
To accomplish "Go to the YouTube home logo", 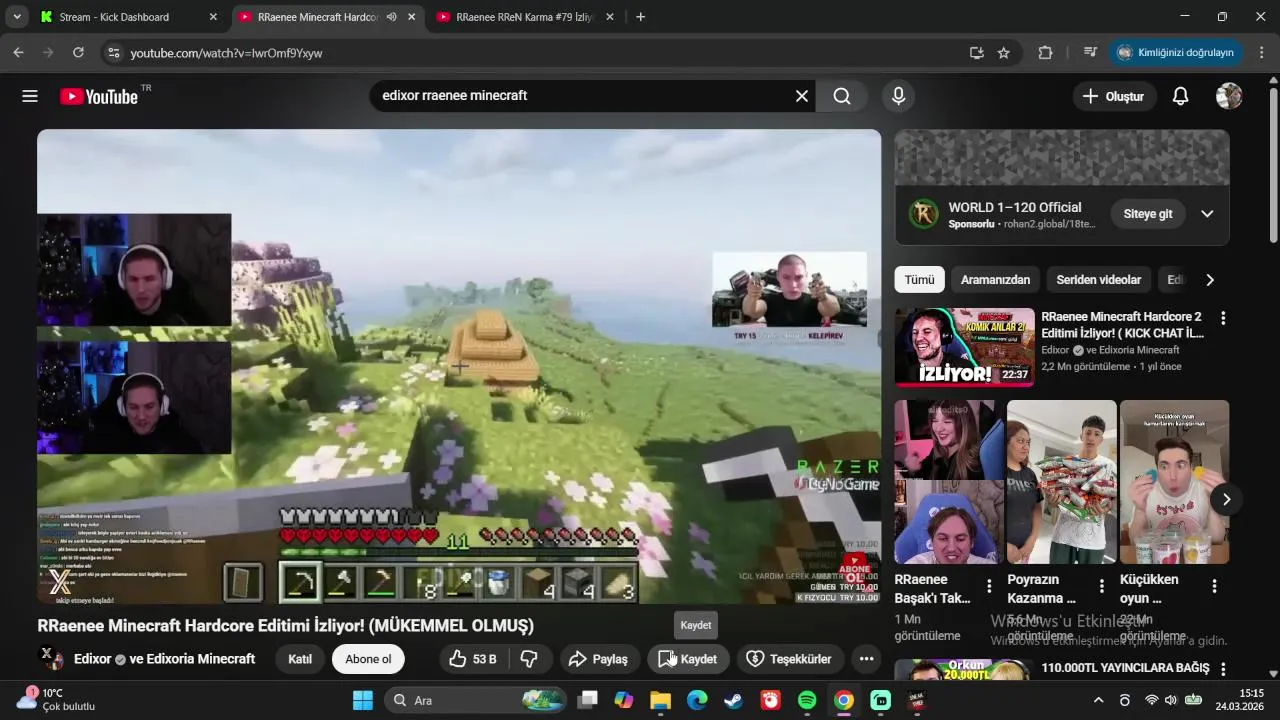I will point(99,96).
